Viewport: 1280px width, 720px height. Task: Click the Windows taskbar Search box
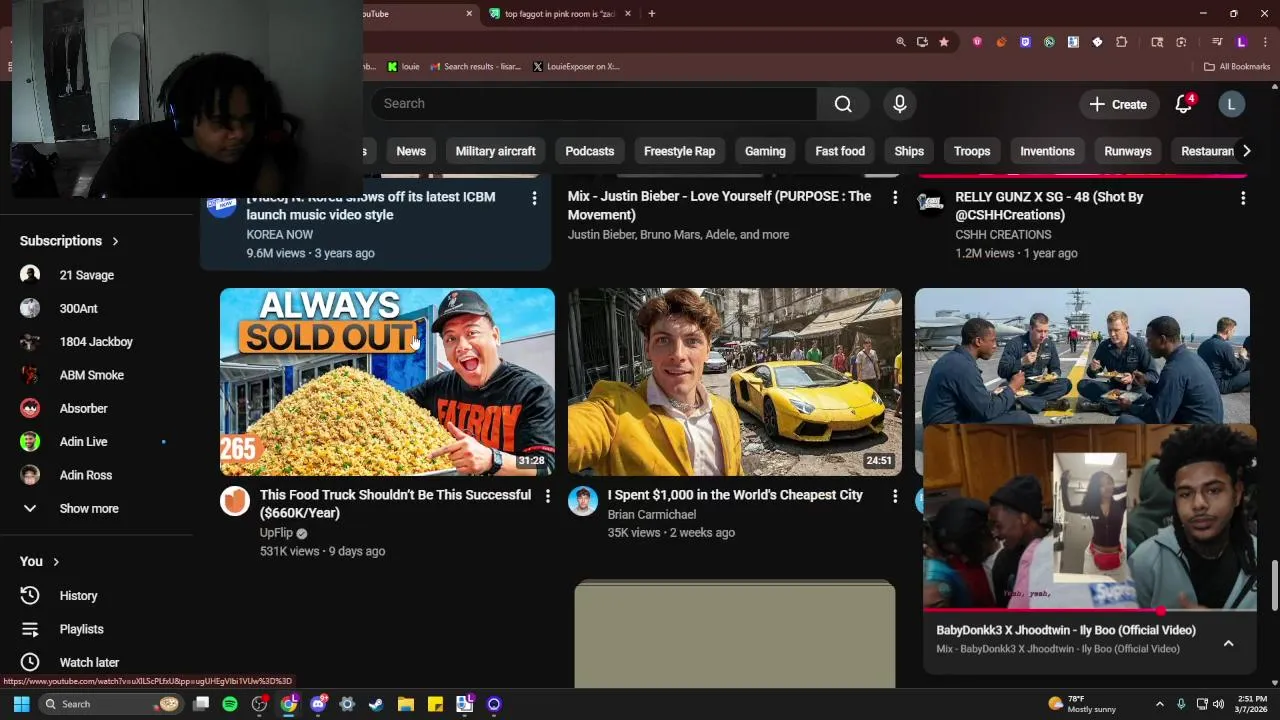110,704
